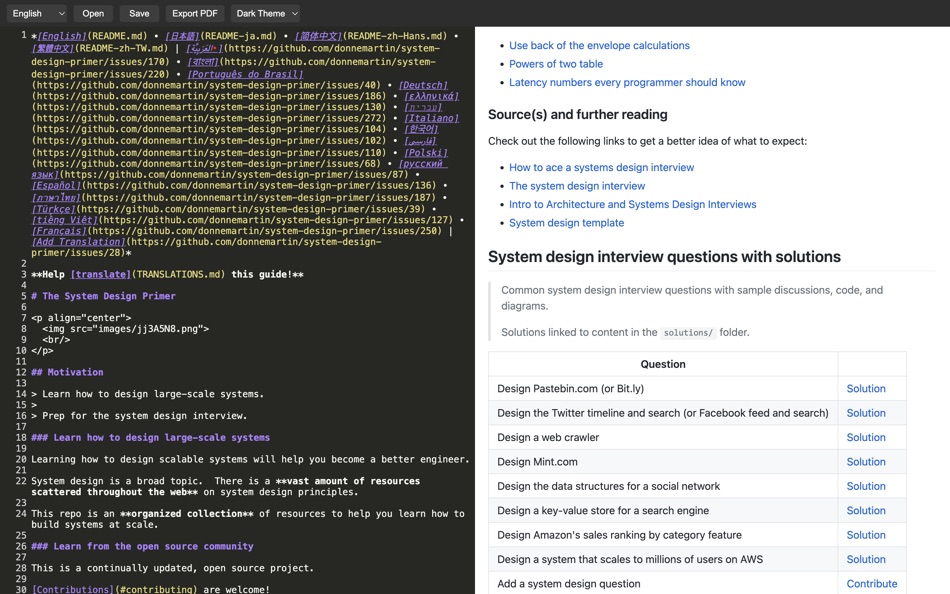The height and width of the screenshot is (594, 950).
Task: Open the Solution for Design Pastebin.com
Action: pyautogui.click(x=866, y=388)
